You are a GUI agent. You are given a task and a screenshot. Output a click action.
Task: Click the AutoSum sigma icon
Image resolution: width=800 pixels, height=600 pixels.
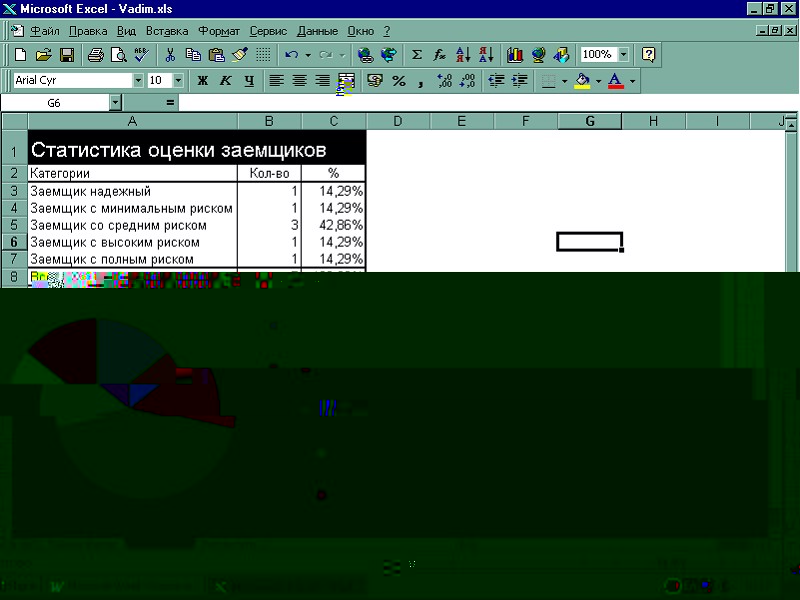417,55
